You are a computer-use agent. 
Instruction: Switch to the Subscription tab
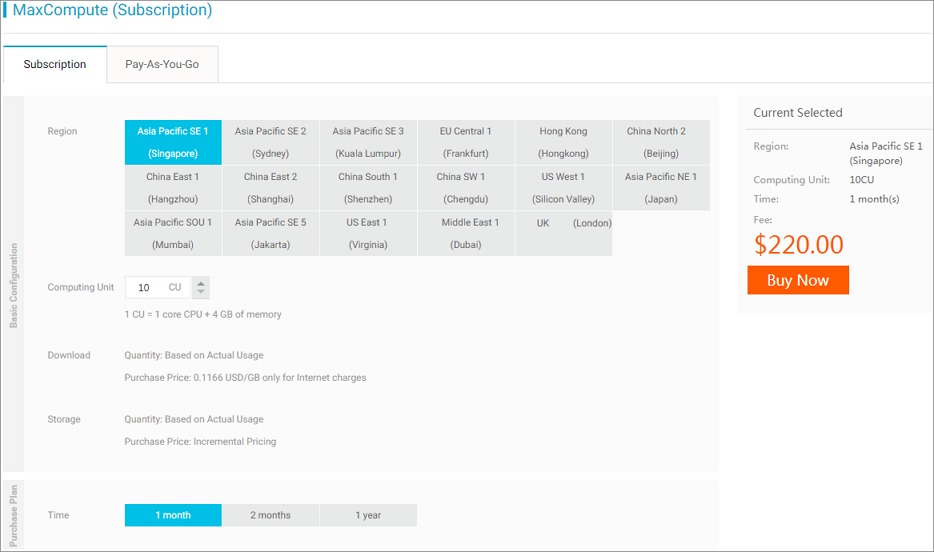pyautogui.click(x=55, y=64)
